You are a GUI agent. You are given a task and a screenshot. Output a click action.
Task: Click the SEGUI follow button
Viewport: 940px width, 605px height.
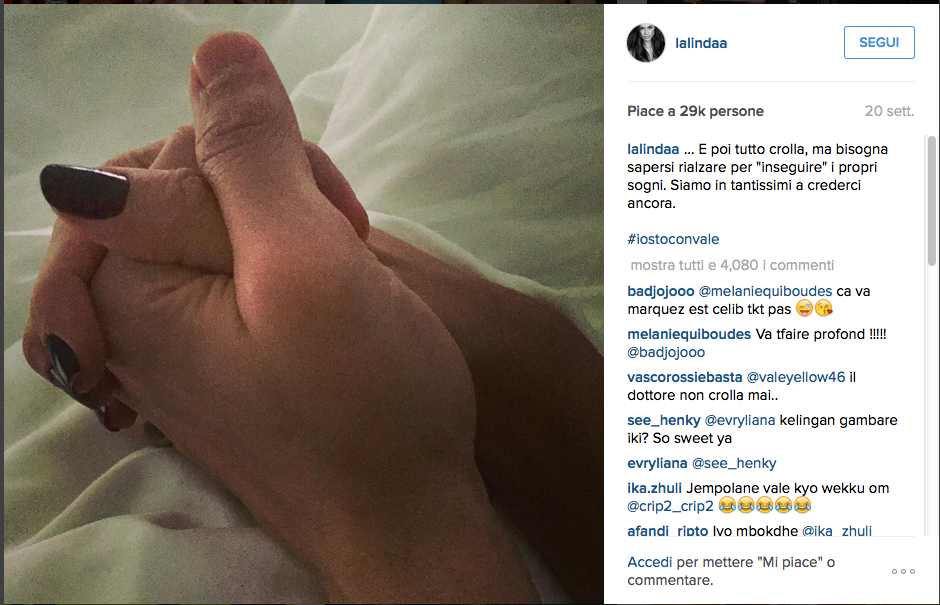(879, 43)
